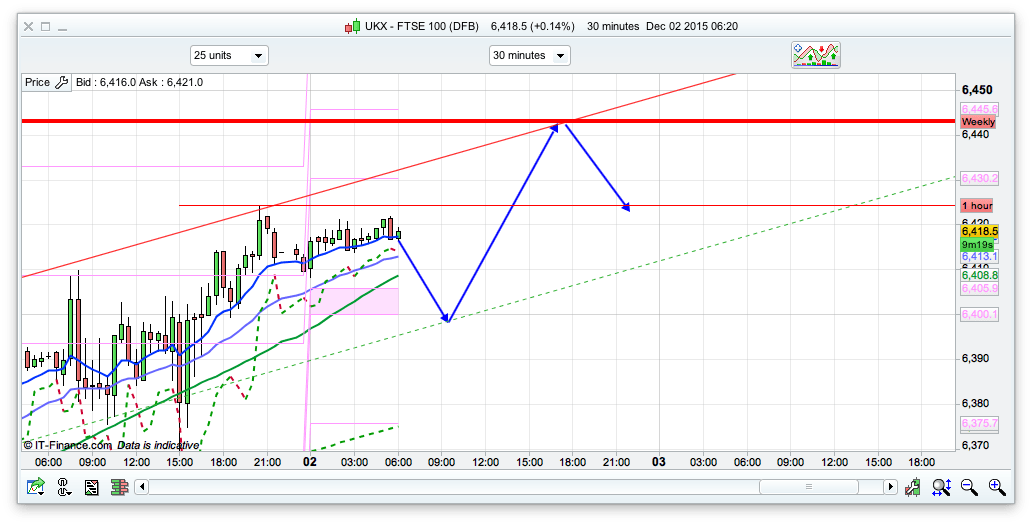
Task: Click the horizontal scrollbar thumb
Action: click(x=807, y=487)
